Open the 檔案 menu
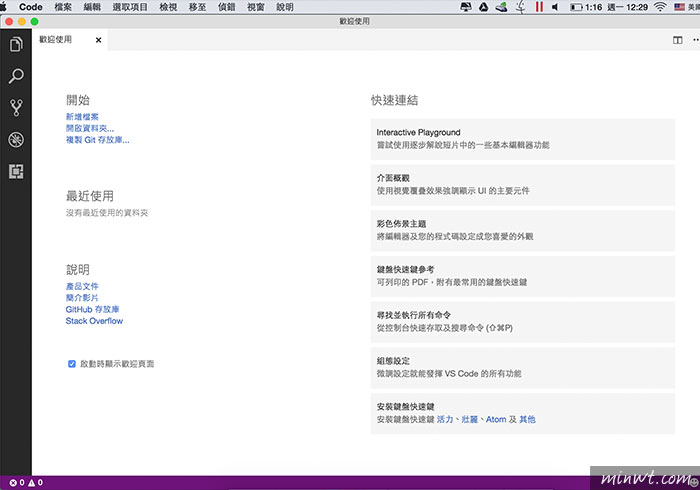 (63, 7)
